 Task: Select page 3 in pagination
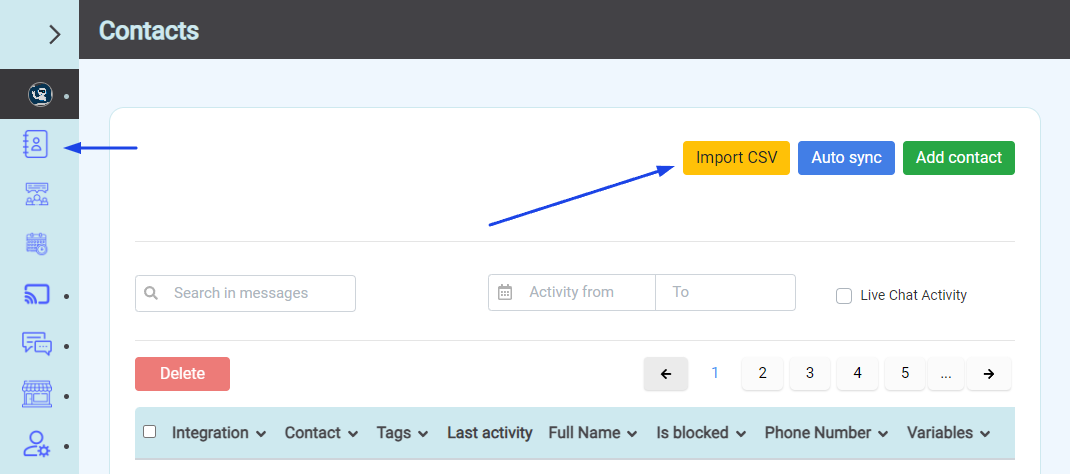click(810, 373)
